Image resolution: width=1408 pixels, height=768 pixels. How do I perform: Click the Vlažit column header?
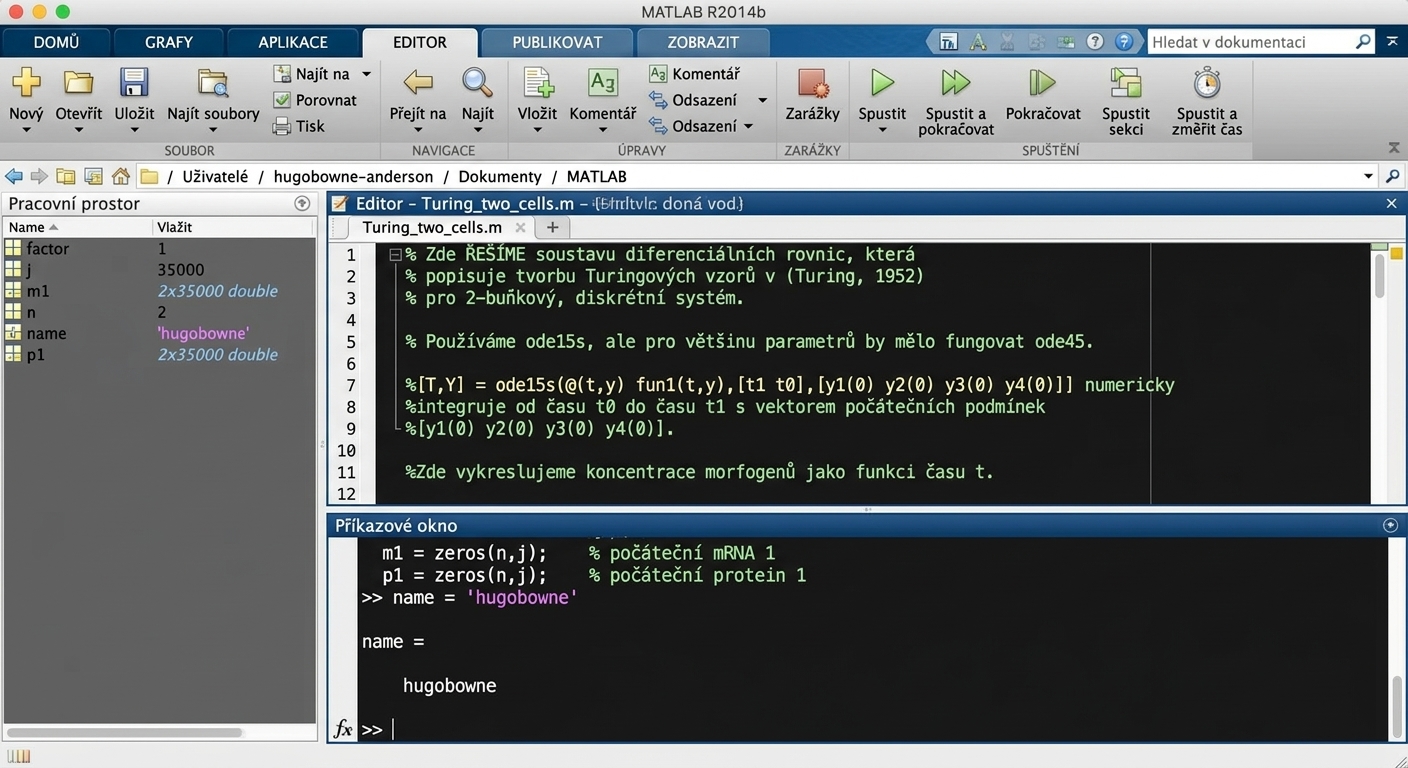point(233,227)
